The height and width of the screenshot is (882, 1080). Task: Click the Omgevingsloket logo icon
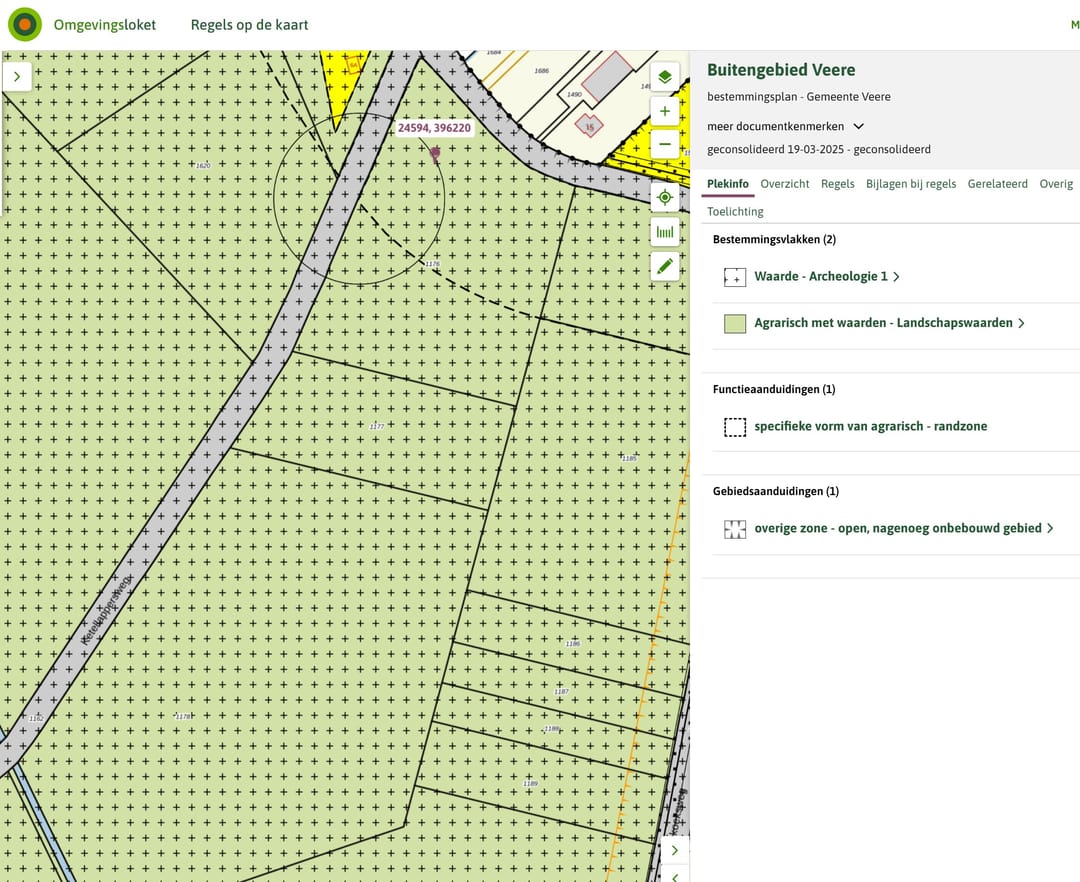[25, 25]
